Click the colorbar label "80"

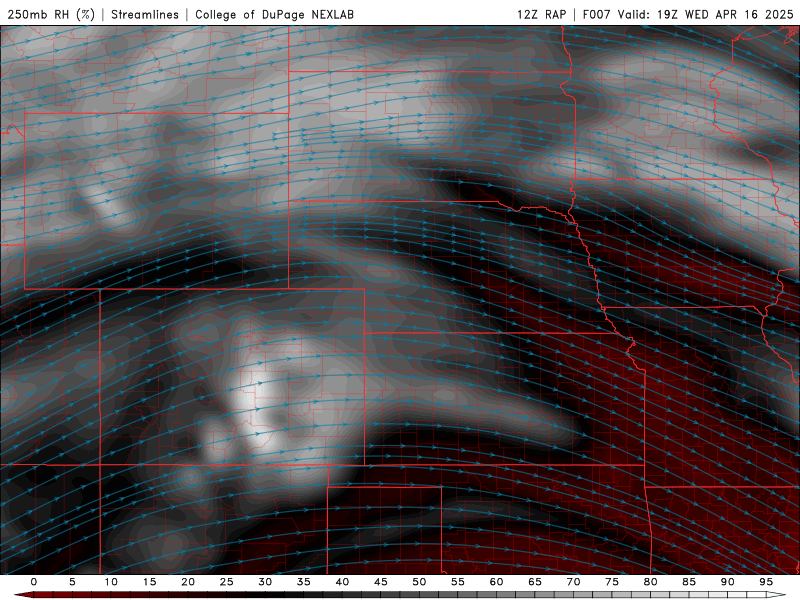point(650,582)
